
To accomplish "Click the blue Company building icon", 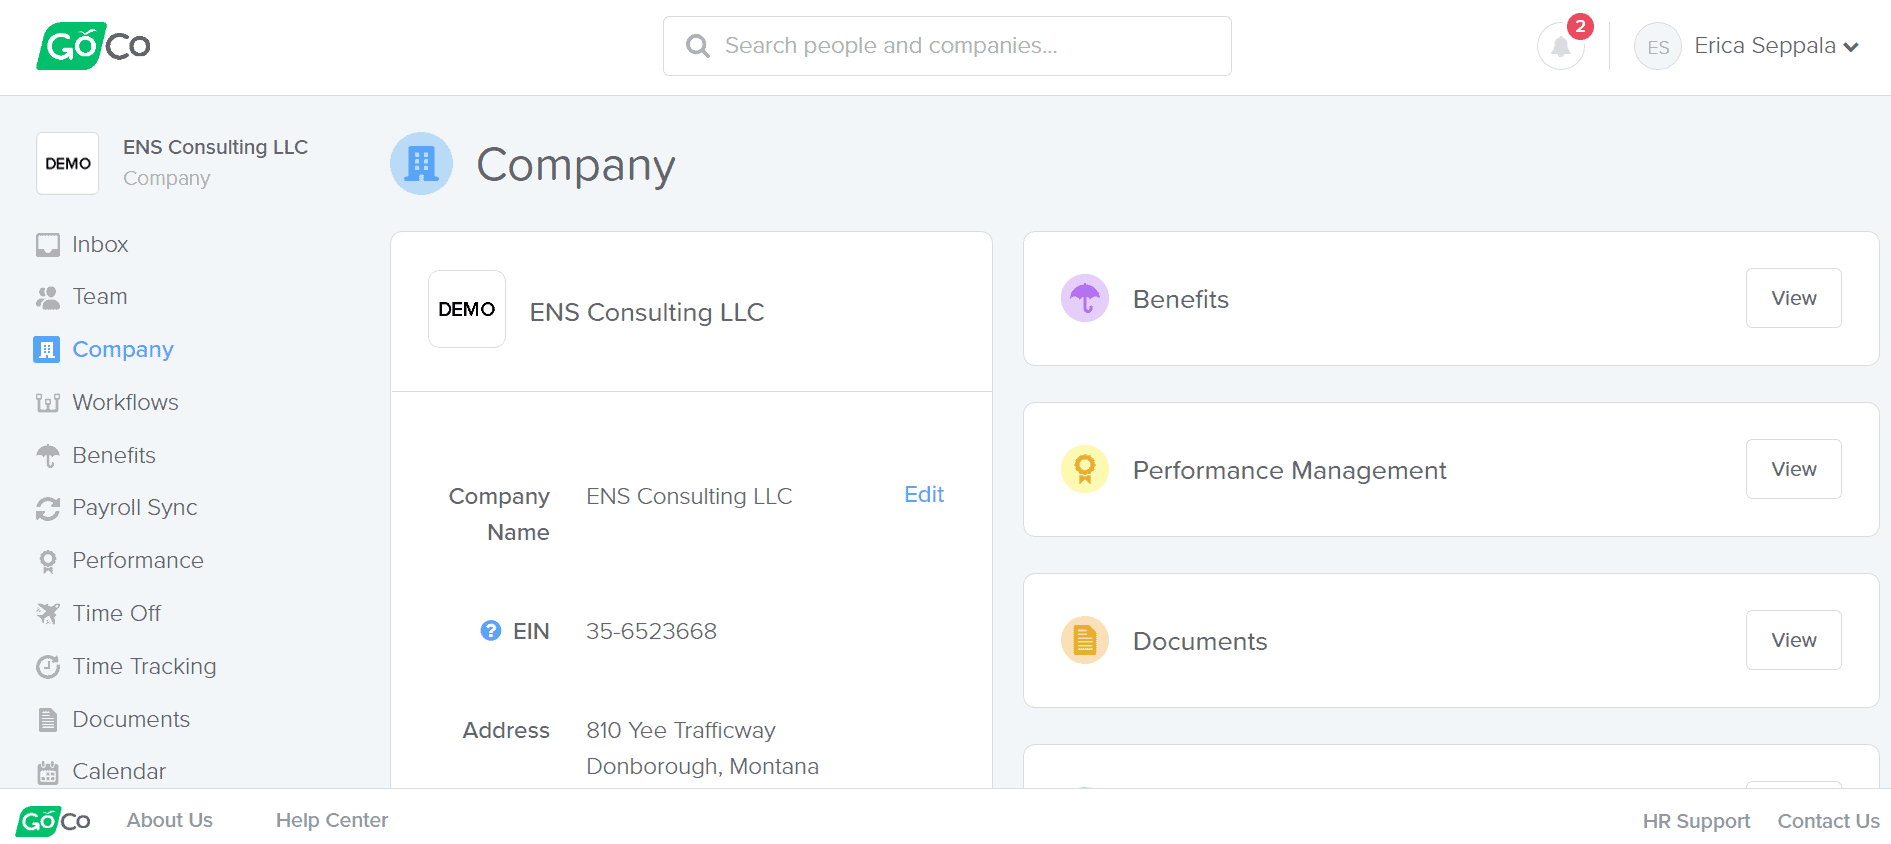I will pyautogui.click(x=421, y=163).
